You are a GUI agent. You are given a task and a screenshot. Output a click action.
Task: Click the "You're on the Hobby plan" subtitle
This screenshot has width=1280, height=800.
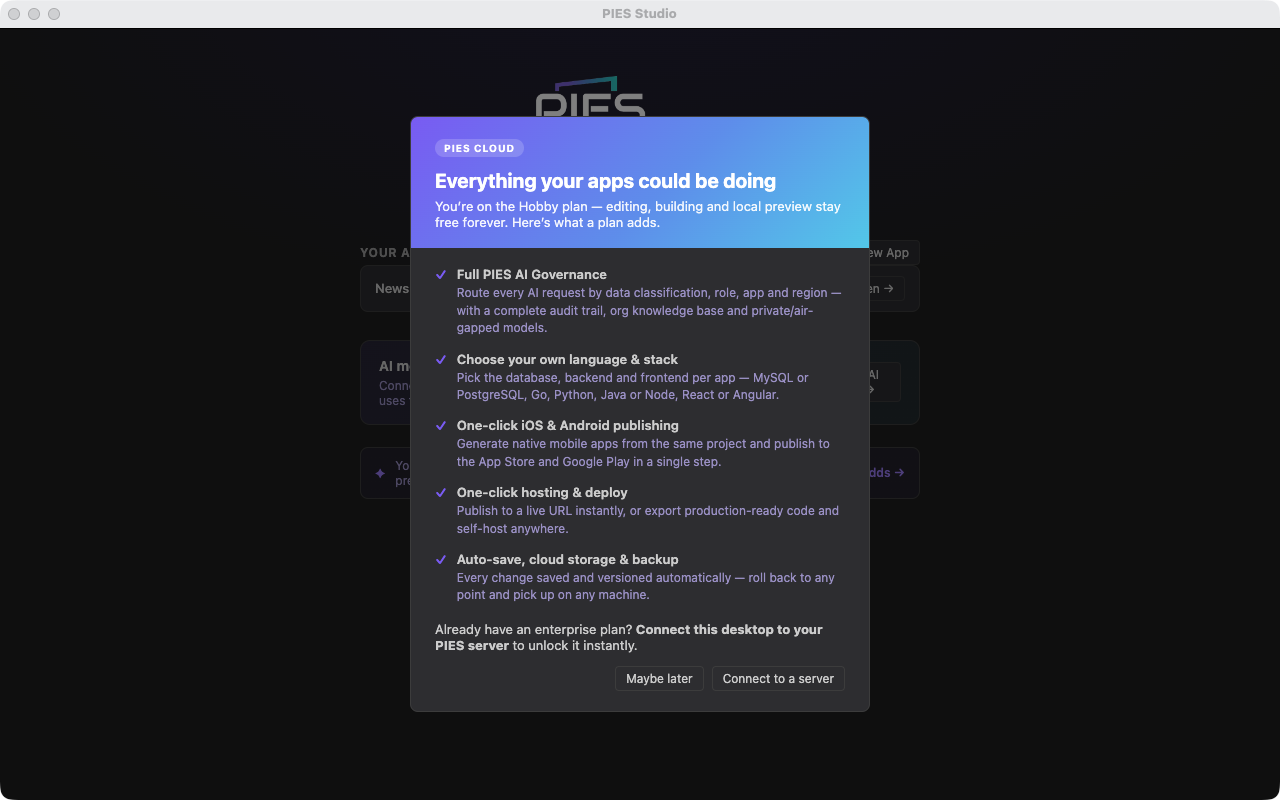pos(638,214)
